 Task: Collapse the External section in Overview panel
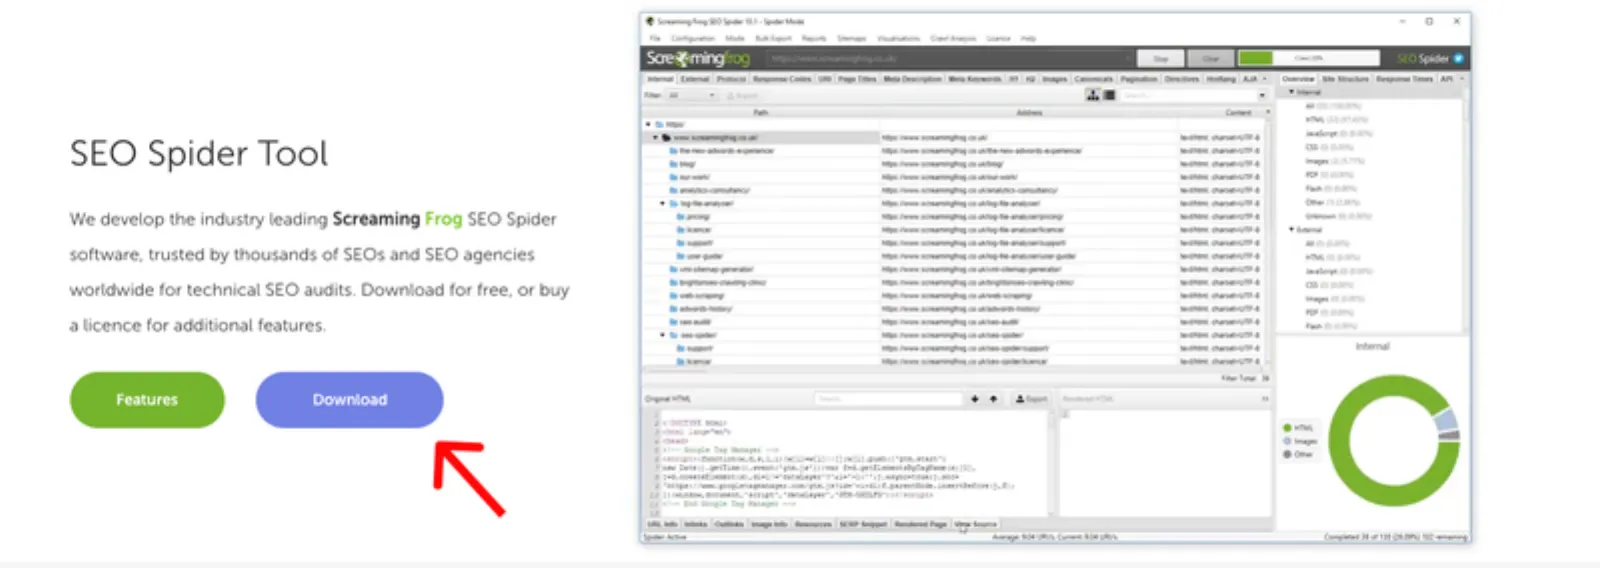[1291, 229]
